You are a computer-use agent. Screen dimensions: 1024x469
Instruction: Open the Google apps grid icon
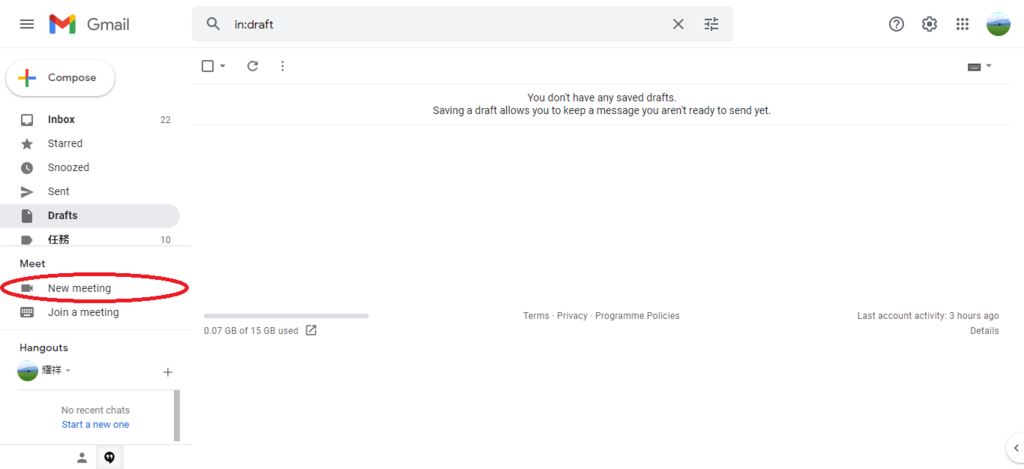click(962, 24)
